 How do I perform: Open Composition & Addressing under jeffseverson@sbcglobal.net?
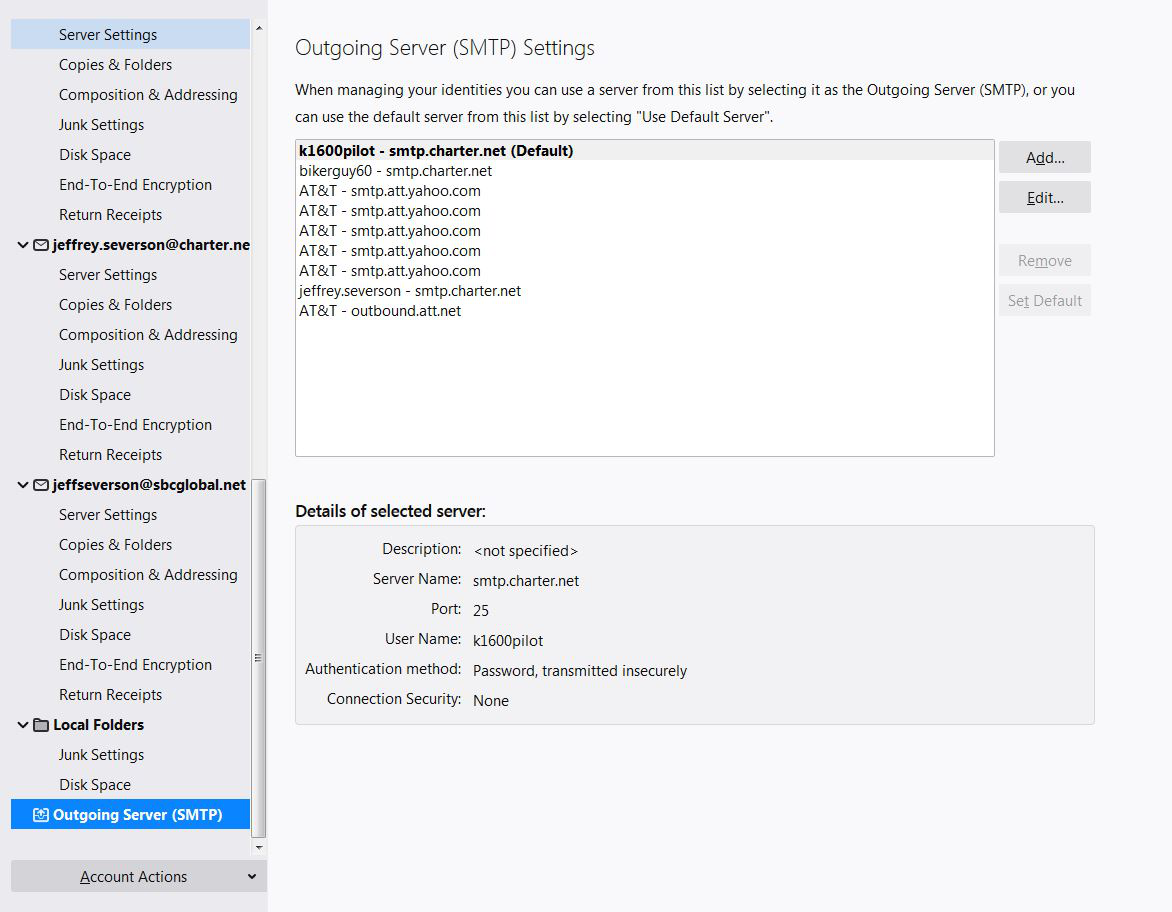(148, 575)
